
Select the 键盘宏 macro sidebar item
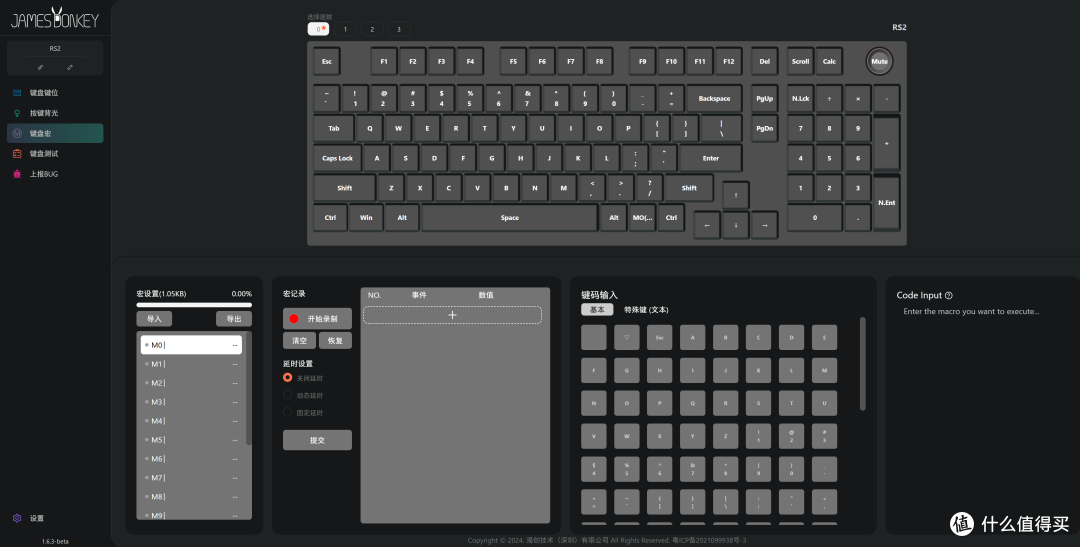point(55,133)
